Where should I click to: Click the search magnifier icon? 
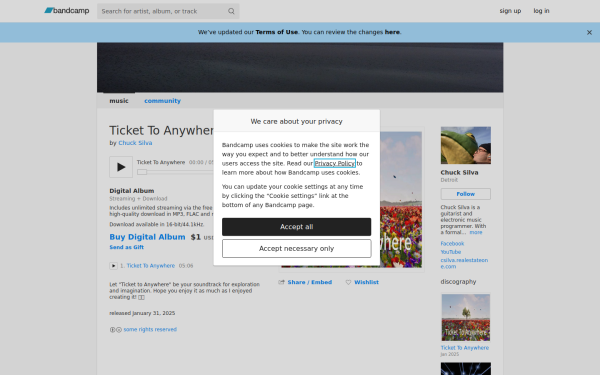pyautogui.click(x=231, y=11)
